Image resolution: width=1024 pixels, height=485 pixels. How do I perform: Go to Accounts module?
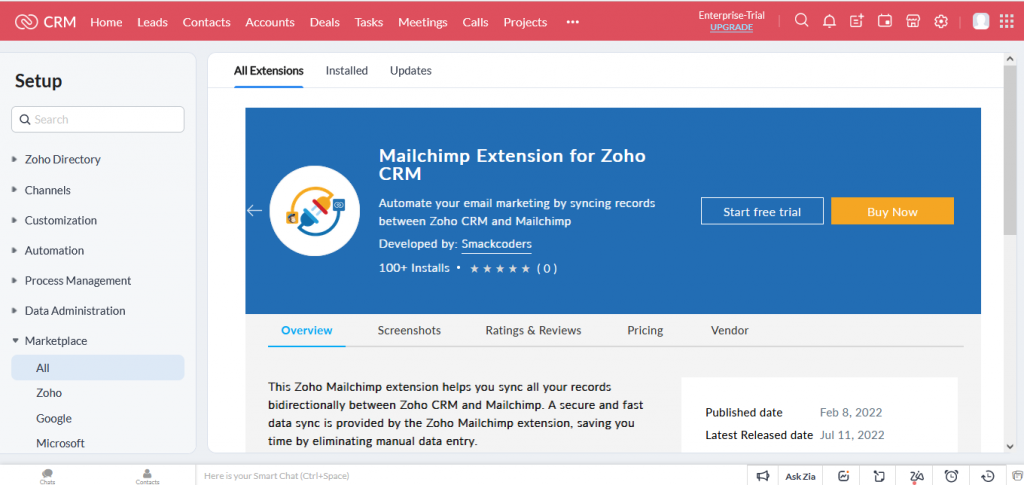click(270, 22)
